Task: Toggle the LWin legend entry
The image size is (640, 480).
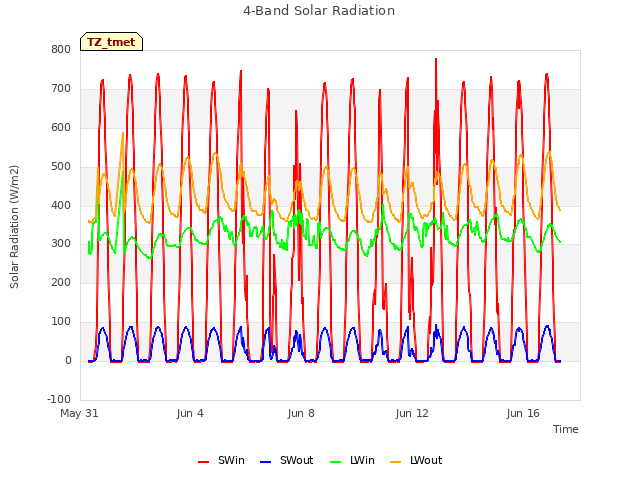Action: click(352, 460)
